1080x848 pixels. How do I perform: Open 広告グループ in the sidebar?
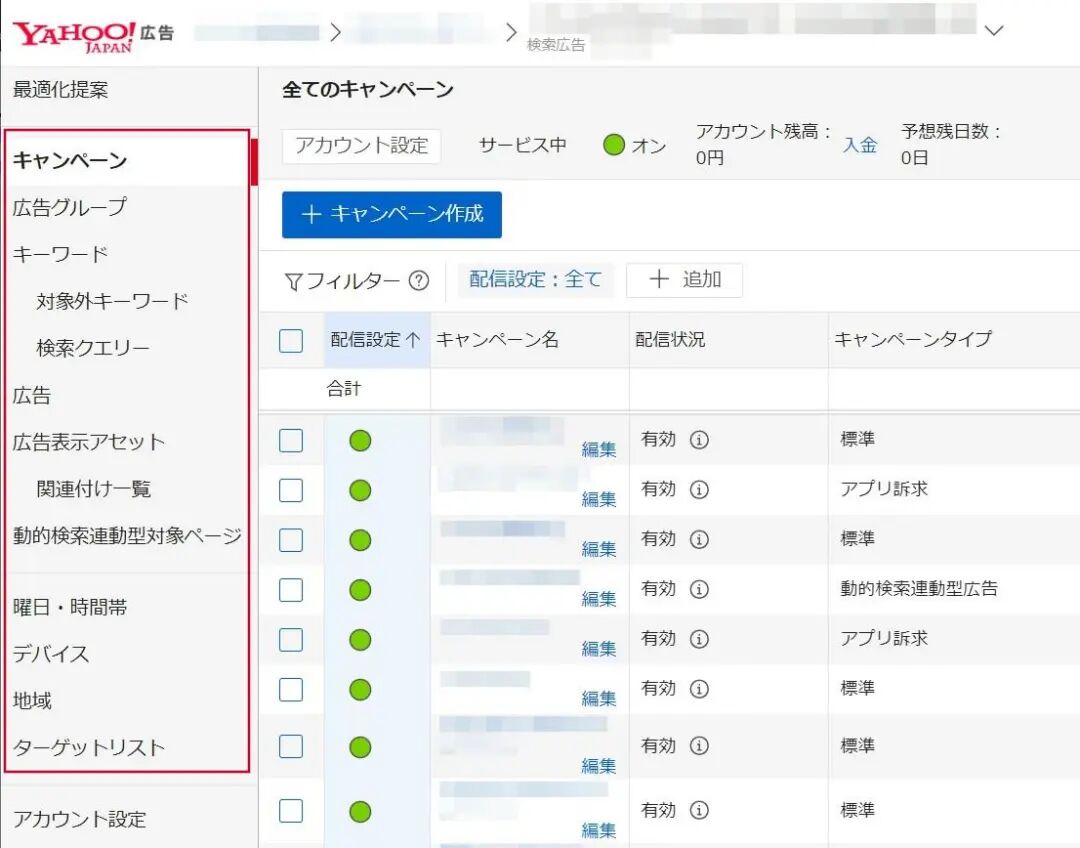[x=70, y=207]
